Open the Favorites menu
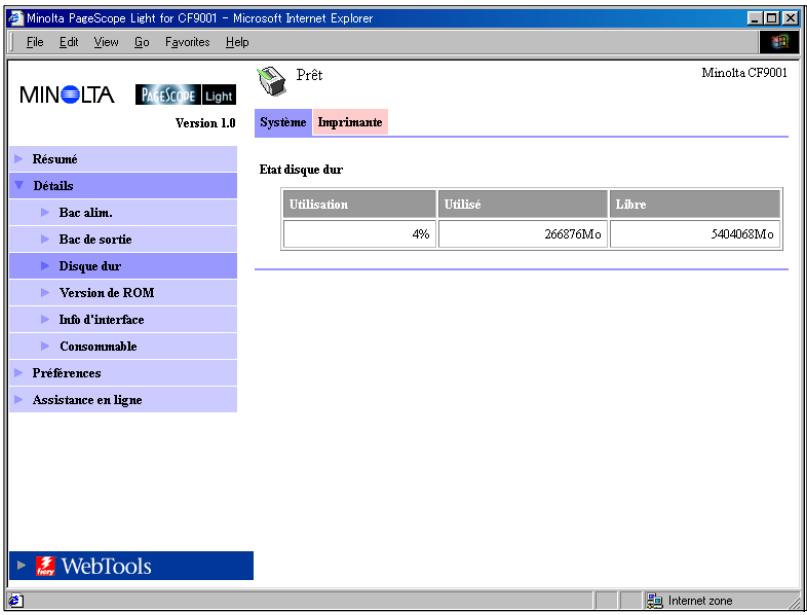The width and height of the screenshot is (807, 615). [x=187, y=42]
